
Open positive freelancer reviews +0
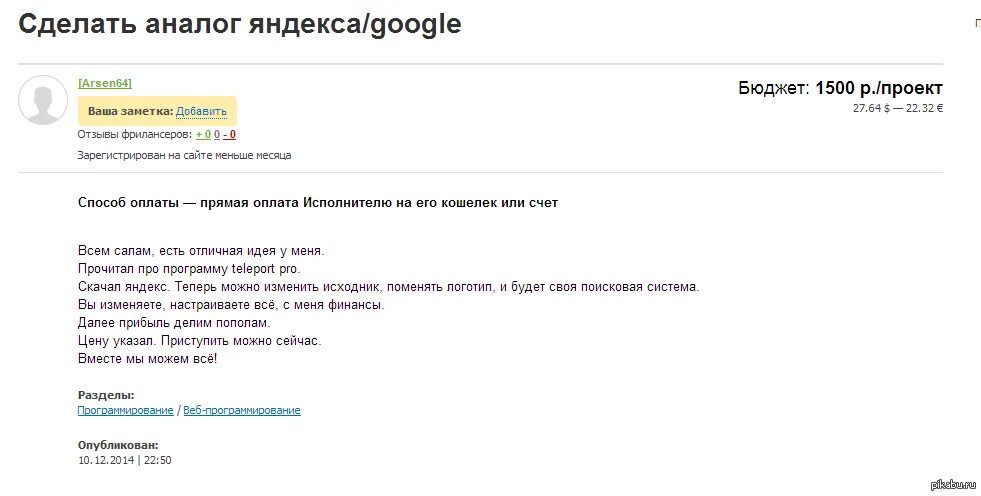[x=203, y=134]
